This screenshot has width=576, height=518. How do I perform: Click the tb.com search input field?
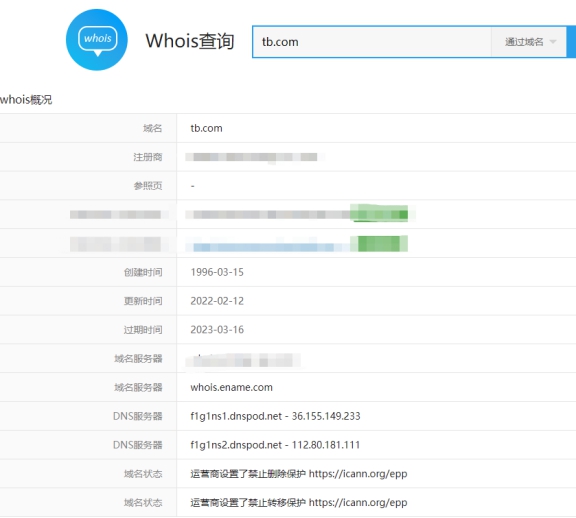tap(372, 42)
